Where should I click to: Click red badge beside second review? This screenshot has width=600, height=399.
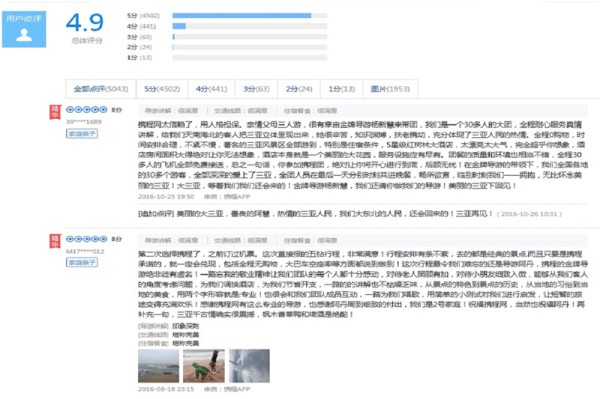(55, 241)
